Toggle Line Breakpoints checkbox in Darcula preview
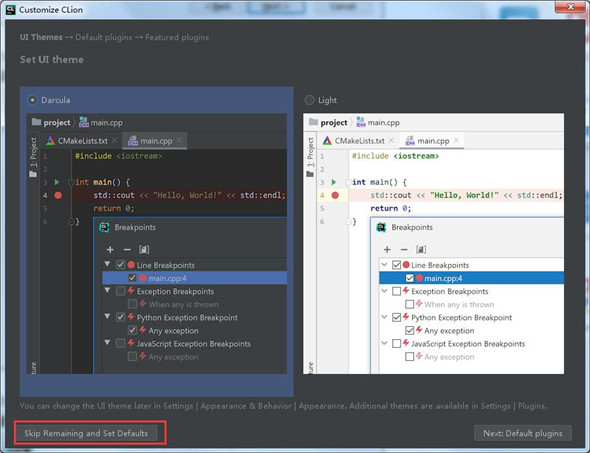Image resolution: width=590 pixels, height=453 pixels. click(x=120, y=265)
